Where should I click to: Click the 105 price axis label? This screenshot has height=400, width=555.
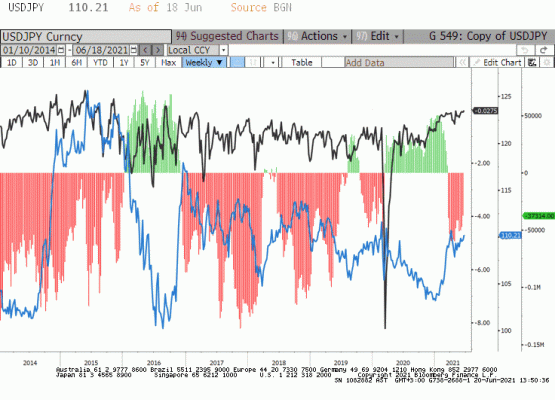point(506,284)
